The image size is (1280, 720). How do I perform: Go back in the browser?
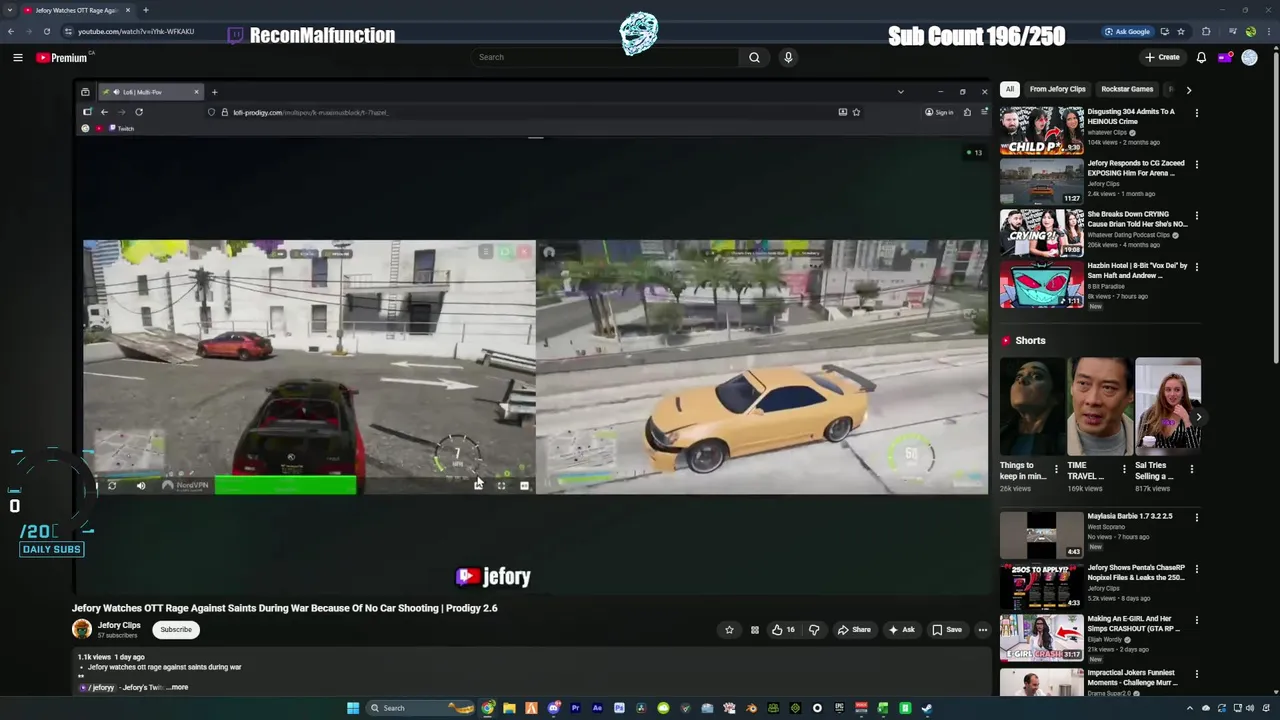(x=11, y=32)
